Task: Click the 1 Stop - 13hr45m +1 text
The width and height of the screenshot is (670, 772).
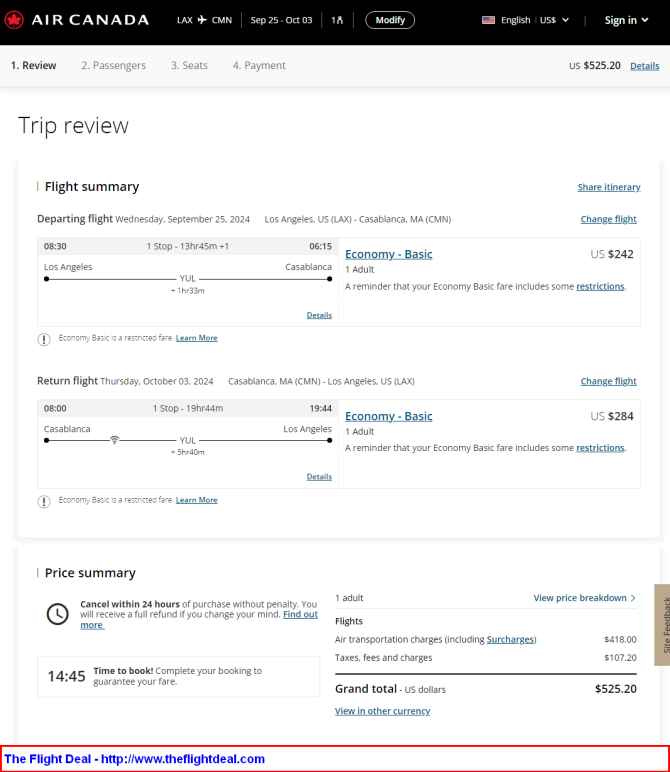Action: coord(188,246)
